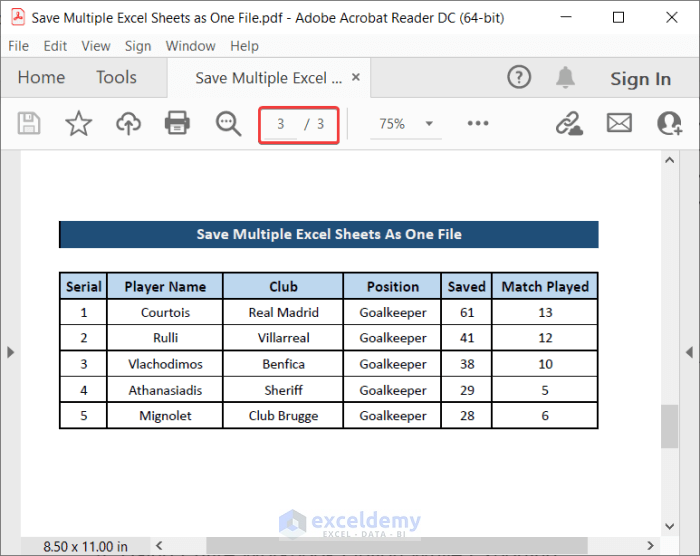Click the Save file floppy disk icon
The image size is (700, 556).
(29, 123)
